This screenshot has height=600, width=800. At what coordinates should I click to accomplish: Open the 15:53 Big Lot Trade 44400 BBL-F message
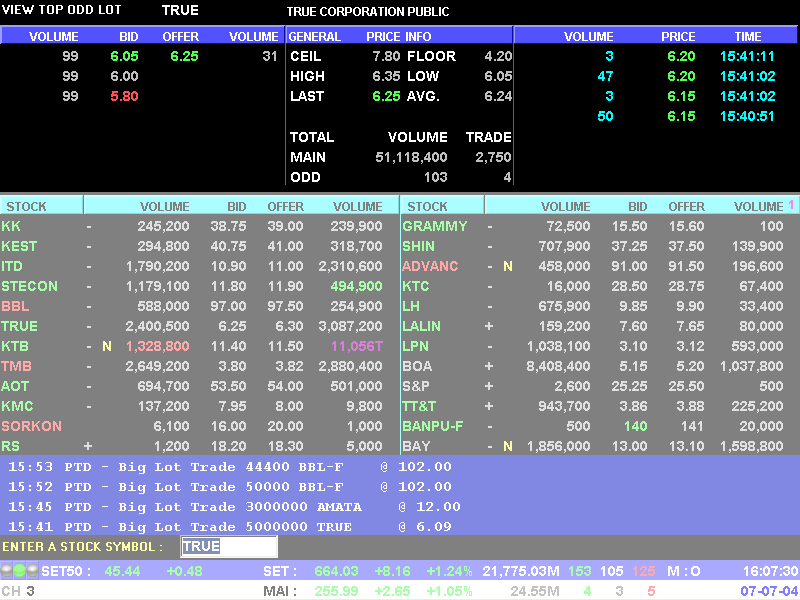coord(230,466)
